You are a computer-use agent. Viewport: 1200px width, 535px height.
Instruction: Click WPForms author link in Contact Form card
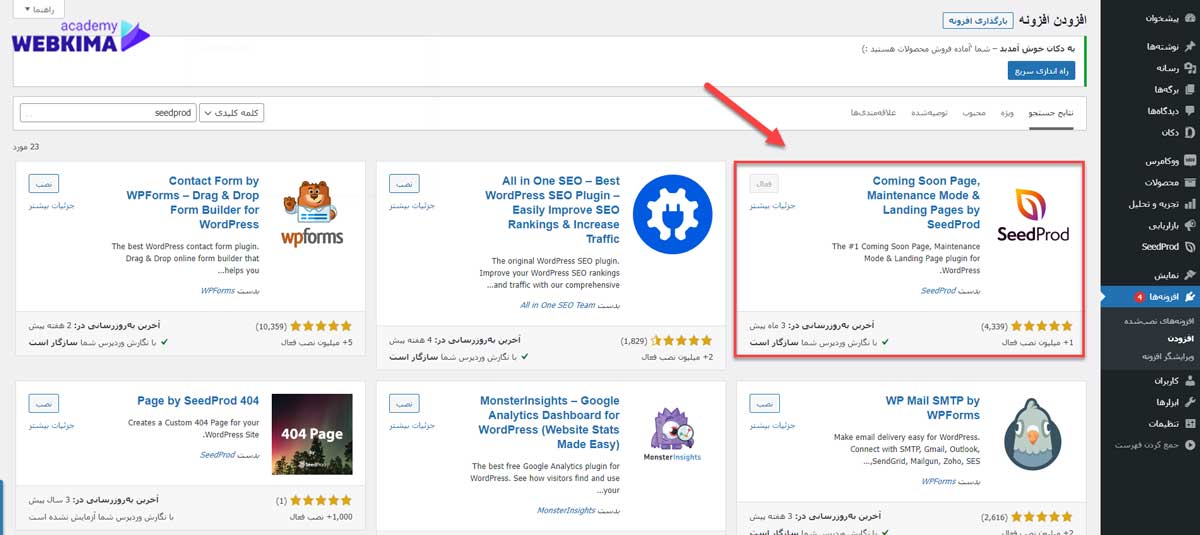tap(218, 291)
